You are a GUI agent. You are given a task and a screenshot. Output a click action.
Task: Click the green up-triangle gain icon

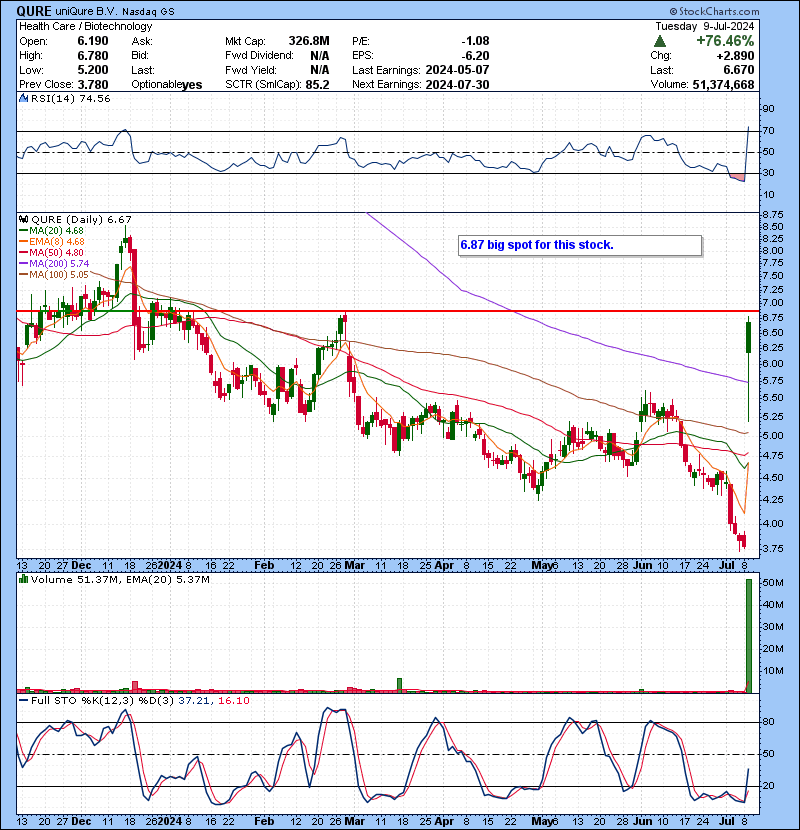click(660, 41)
